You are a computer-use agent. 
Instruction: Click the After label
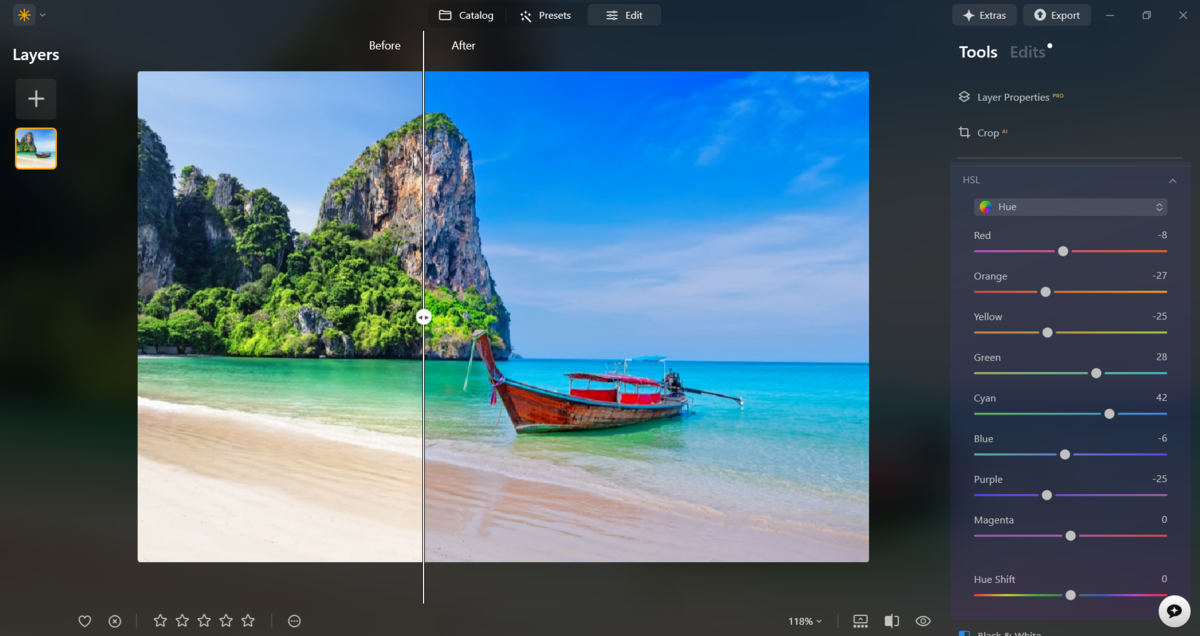click(463, 46)
